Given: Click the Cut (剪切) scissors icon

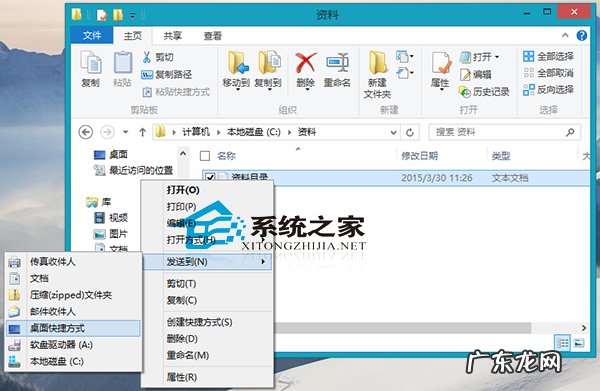Looking at the screenshot, I should click(147, 57).
